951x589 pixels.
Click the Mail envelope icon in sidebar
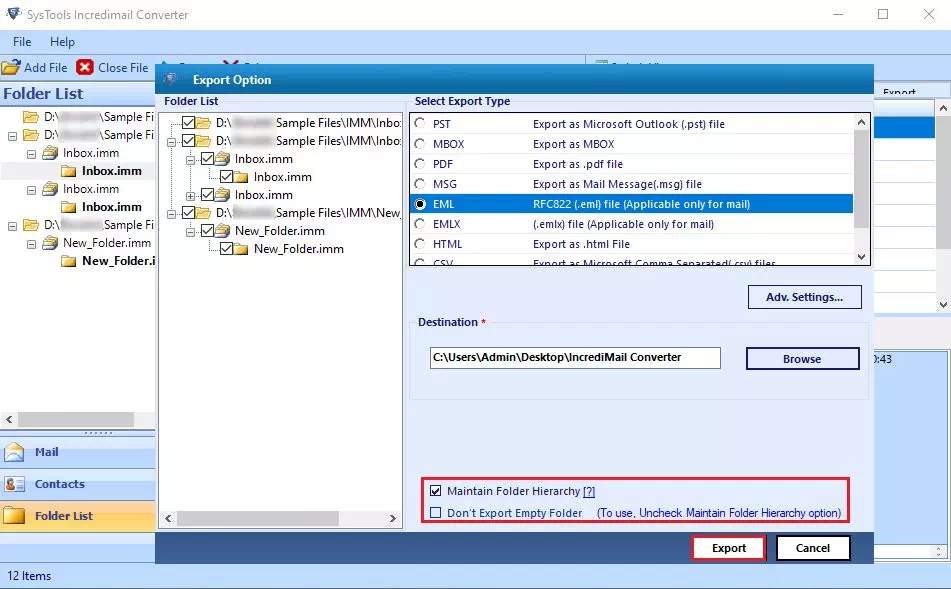(x=14, y=452)
